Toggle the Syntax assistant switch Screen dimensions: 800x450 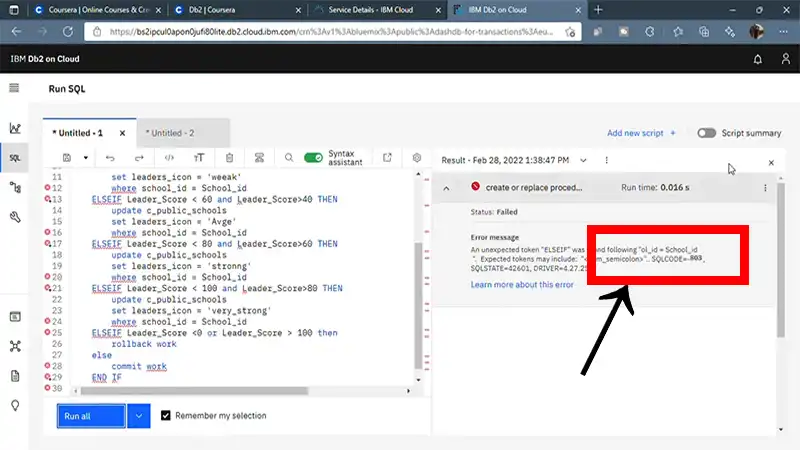[x=313, y=158]
